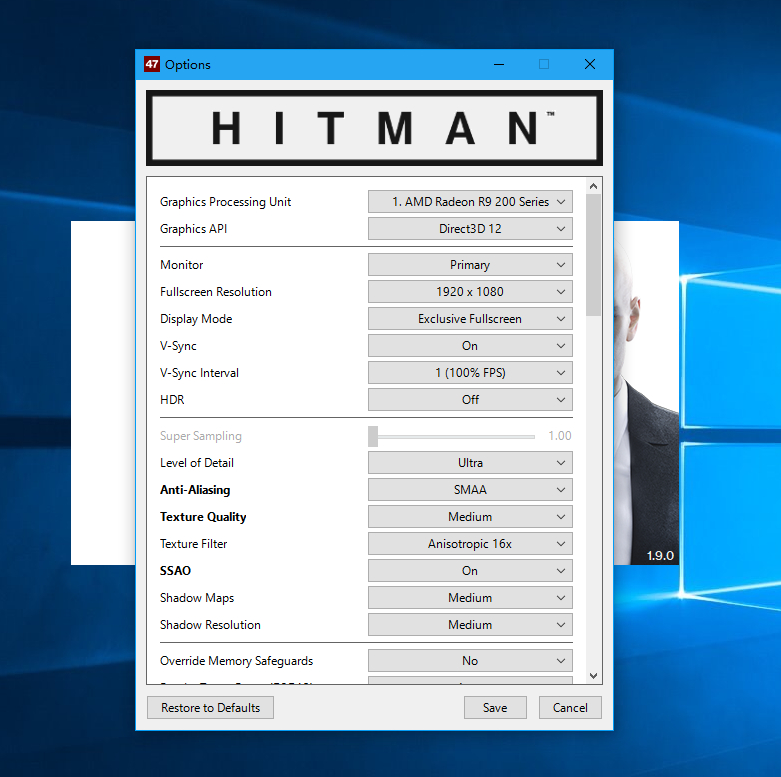The image size is (781, 777).
Task: Click the Cancel button
Action: [x=570, y=708]
